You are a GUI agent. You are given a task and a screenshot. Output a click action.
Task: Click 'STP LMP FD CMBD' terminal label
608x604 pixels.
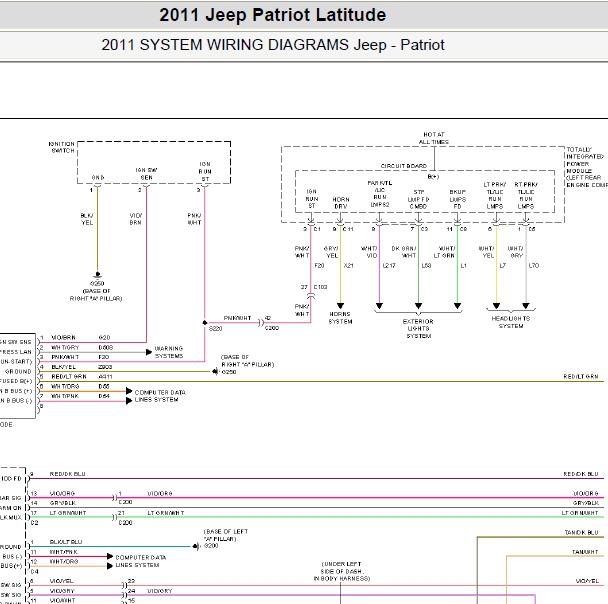(418, 199)
